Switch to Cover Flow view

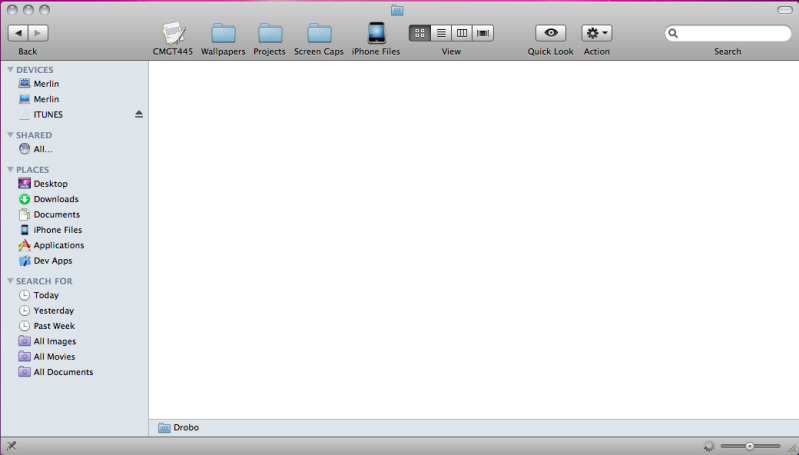click(483, 33)
